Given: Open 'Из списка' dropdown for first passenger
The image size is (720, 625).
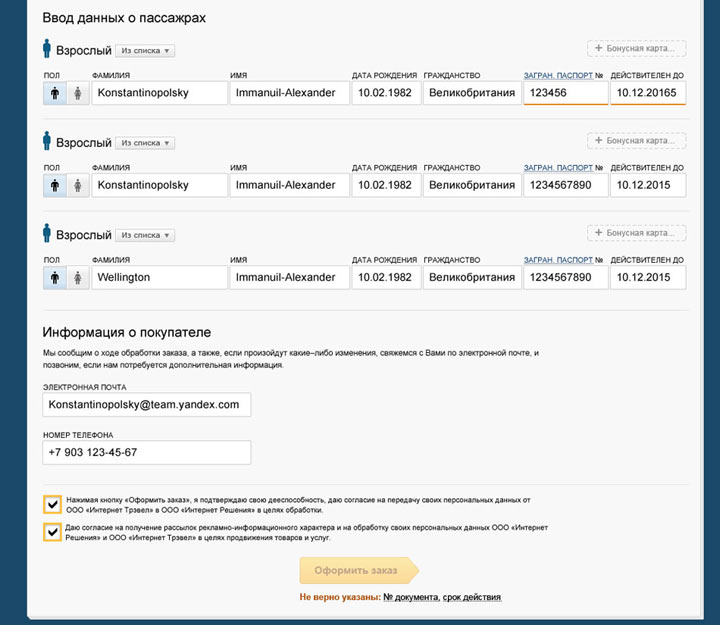Looking at the screenshot, I should [145, 50].
